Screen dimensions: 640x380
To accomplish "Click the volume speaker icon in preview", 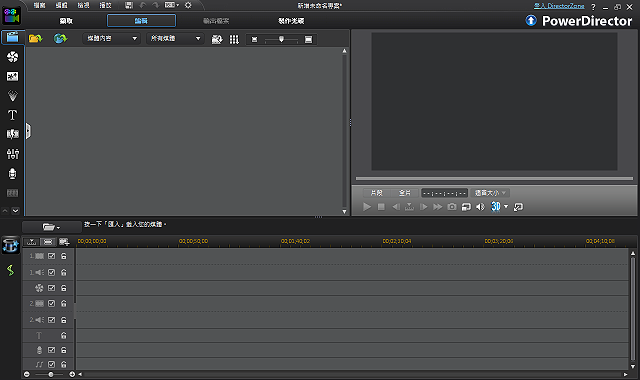I will pyautogui.click(x=480, y=207).
